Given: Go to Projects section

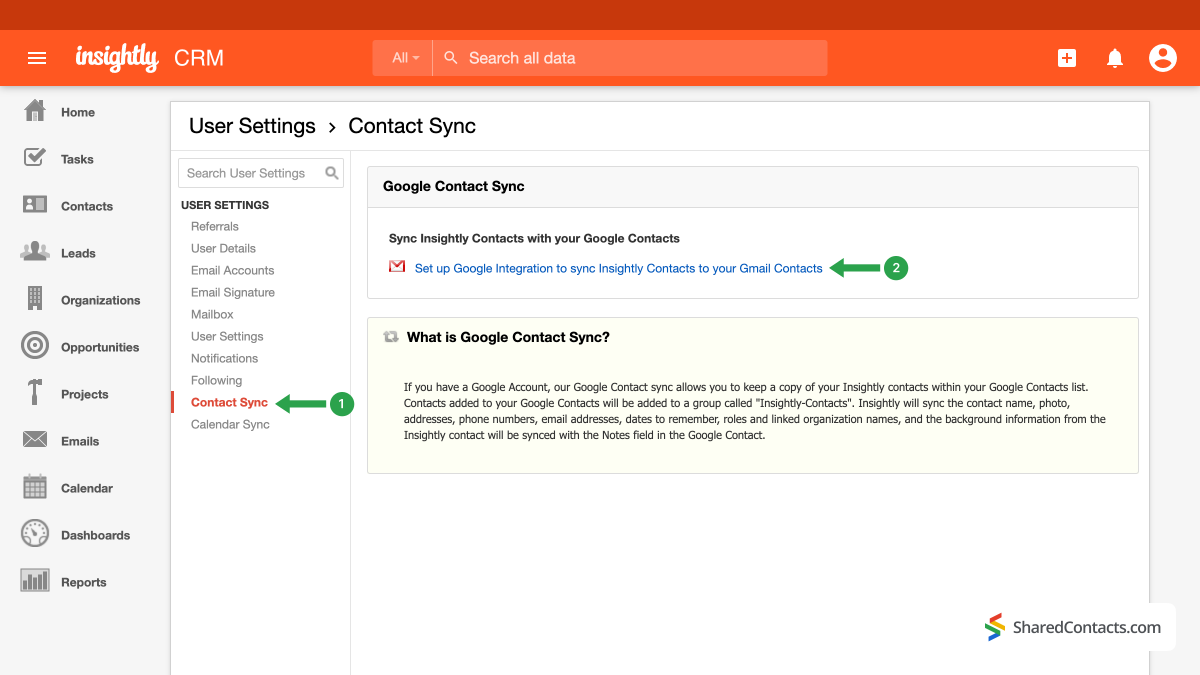Looking at the screenshot, I should 84,395.
